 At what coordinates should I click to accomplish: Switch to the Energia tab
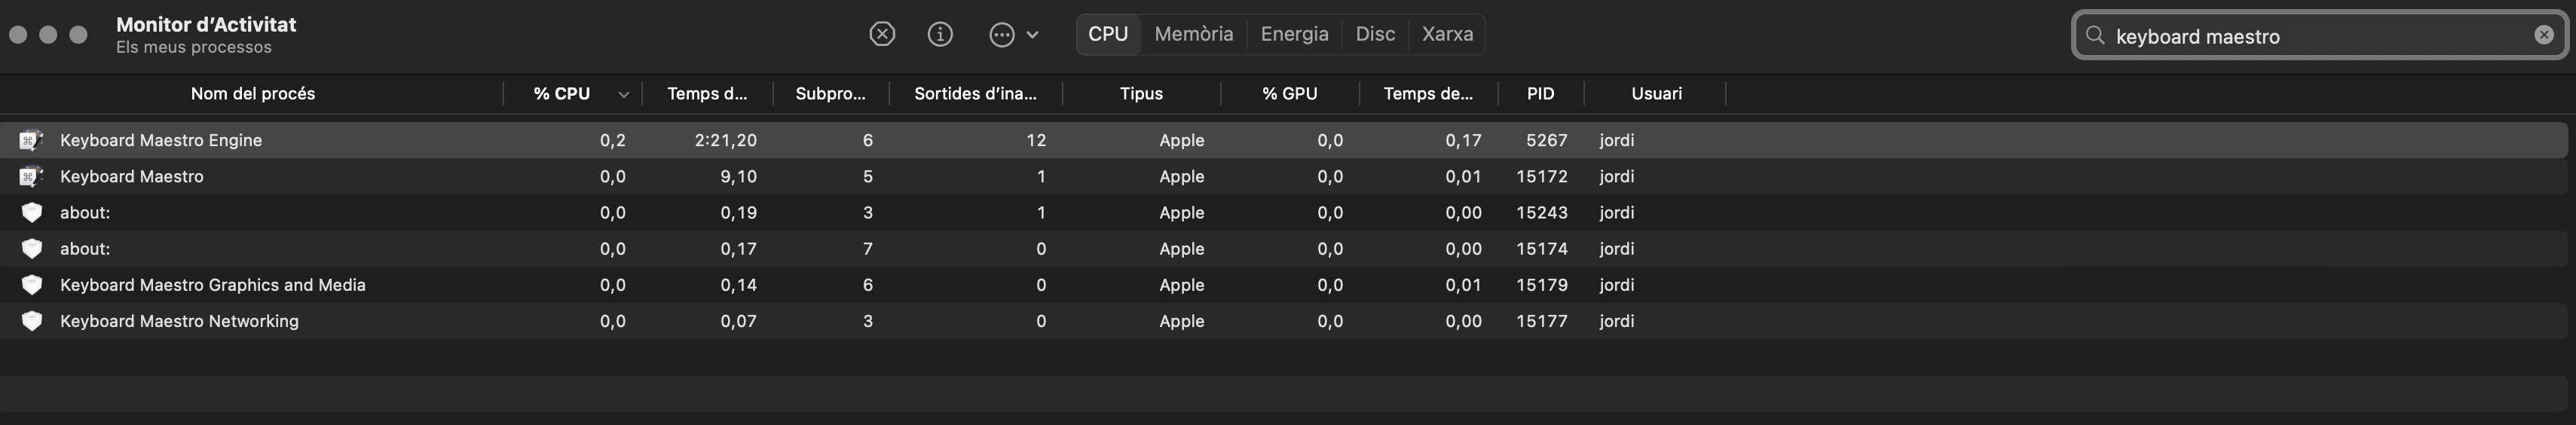tap(1294, 34)
